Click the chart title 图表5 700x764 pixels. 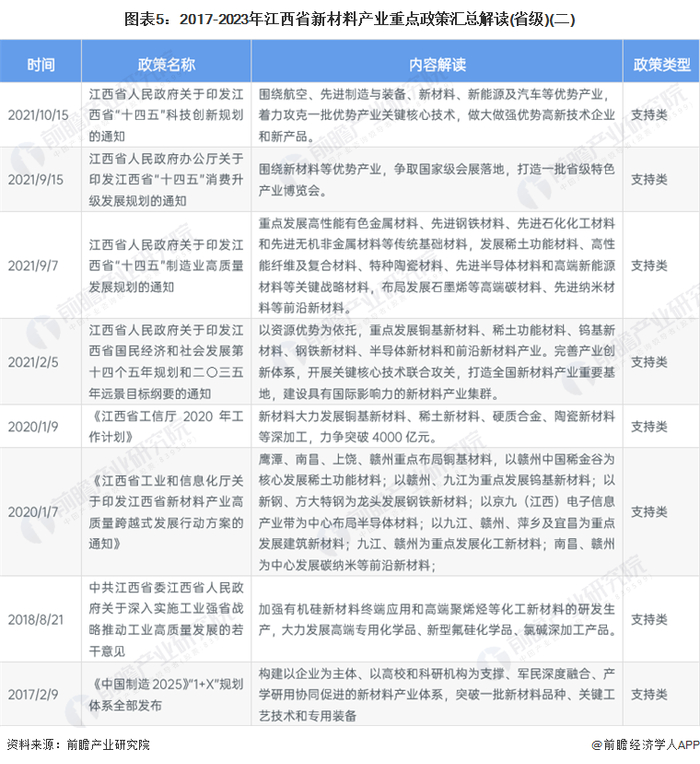pos(350,19)
